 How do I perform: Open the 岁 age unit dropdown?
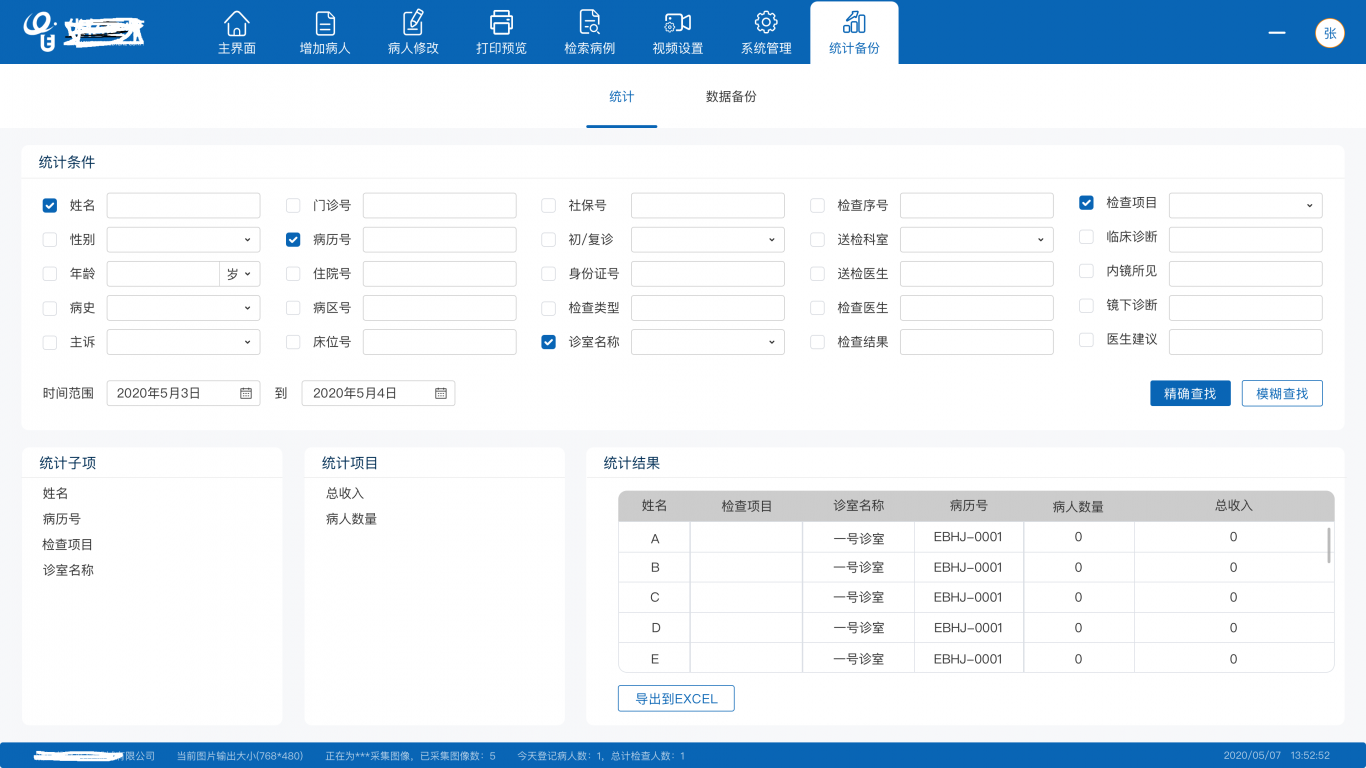click(x=240, y=273)
